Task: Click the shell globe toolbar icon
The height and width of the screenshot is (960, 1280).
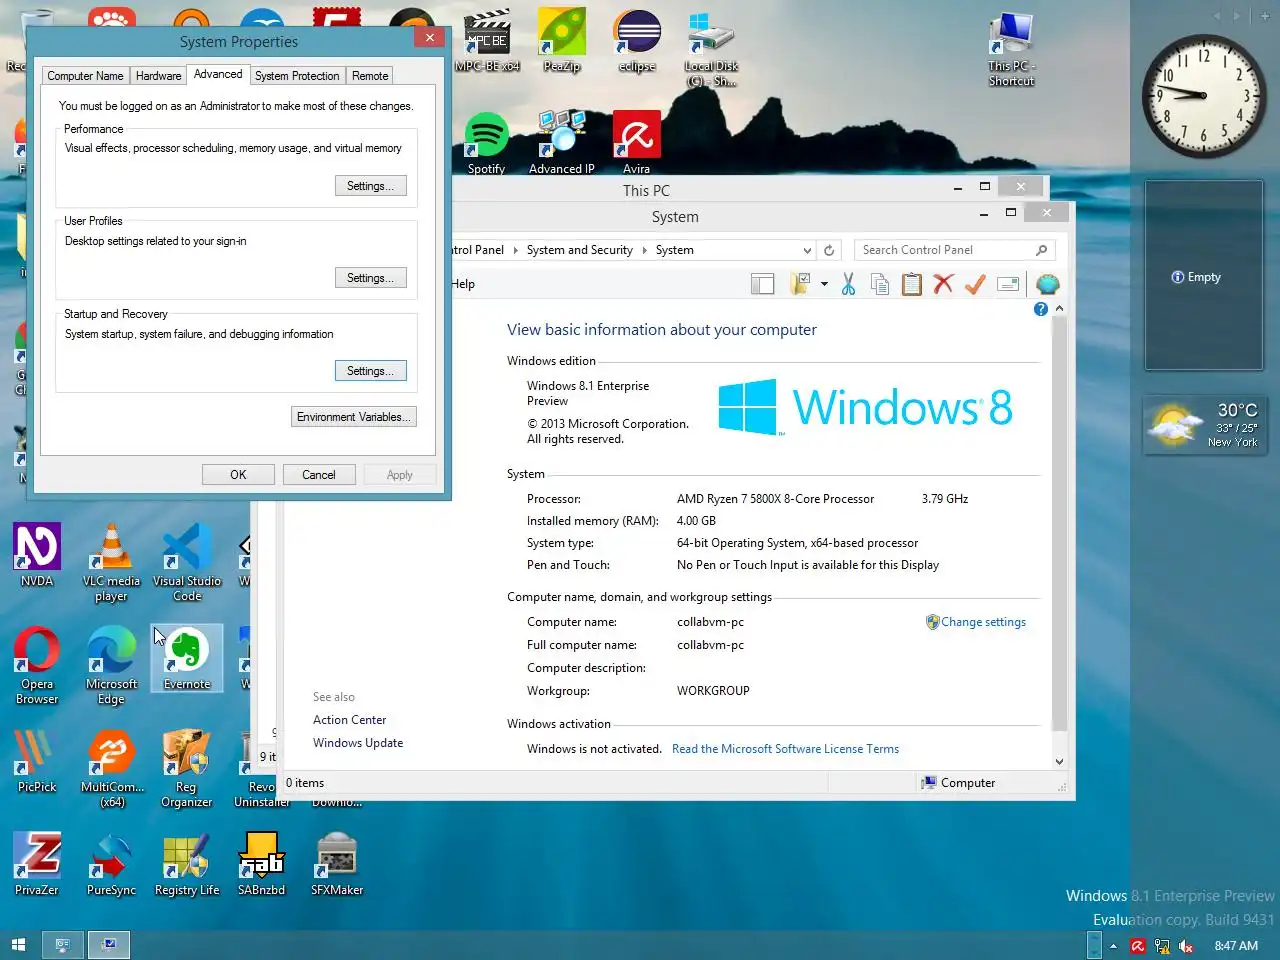Action: coord(1047,285)
